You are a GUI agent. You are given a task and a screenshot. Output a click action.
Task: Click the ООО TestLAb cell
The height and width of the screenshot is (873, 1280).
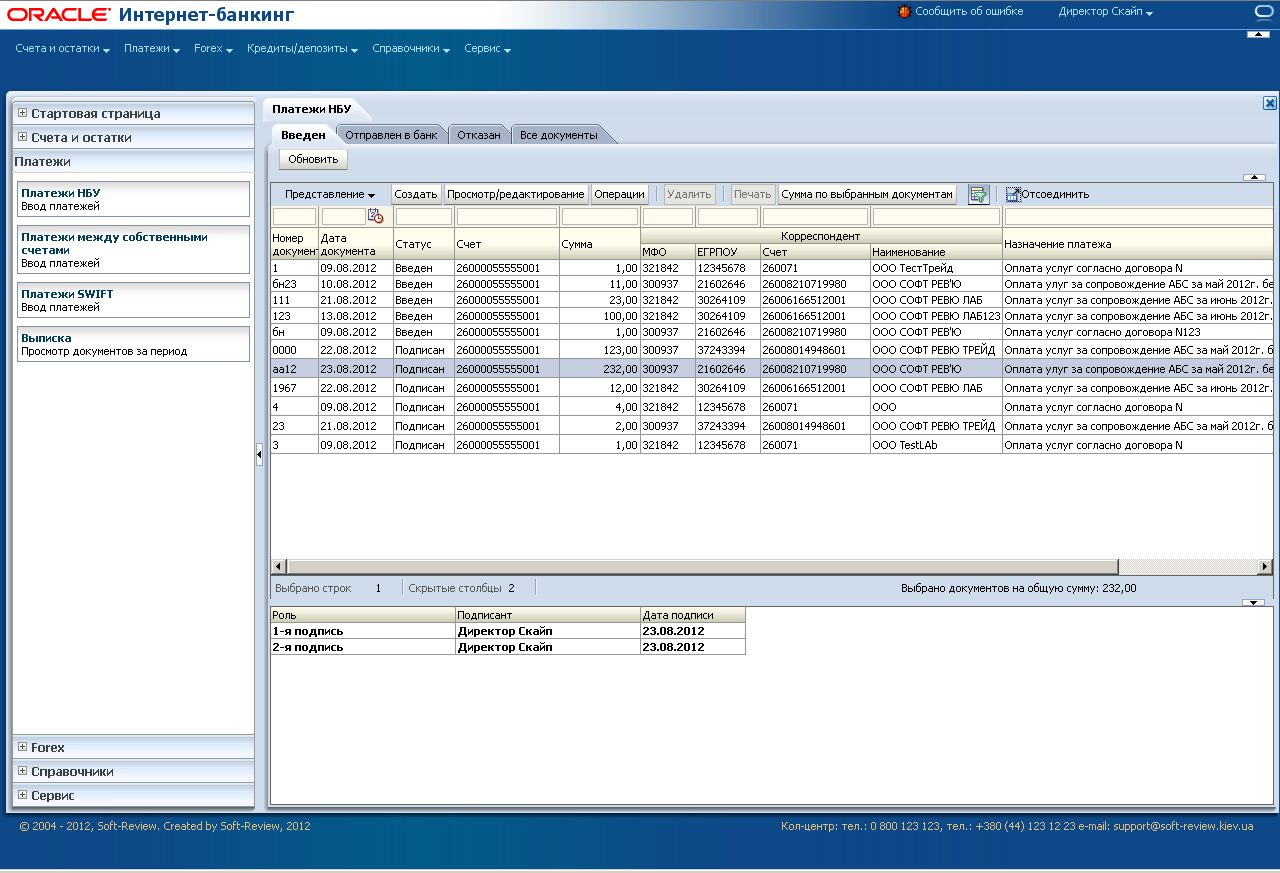(936, 445)
